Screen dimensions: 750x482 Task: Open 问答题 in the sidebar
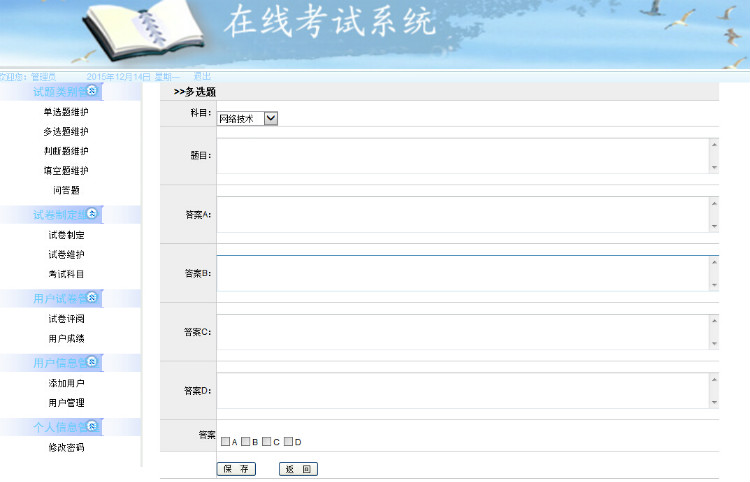[x=66, y=190]
